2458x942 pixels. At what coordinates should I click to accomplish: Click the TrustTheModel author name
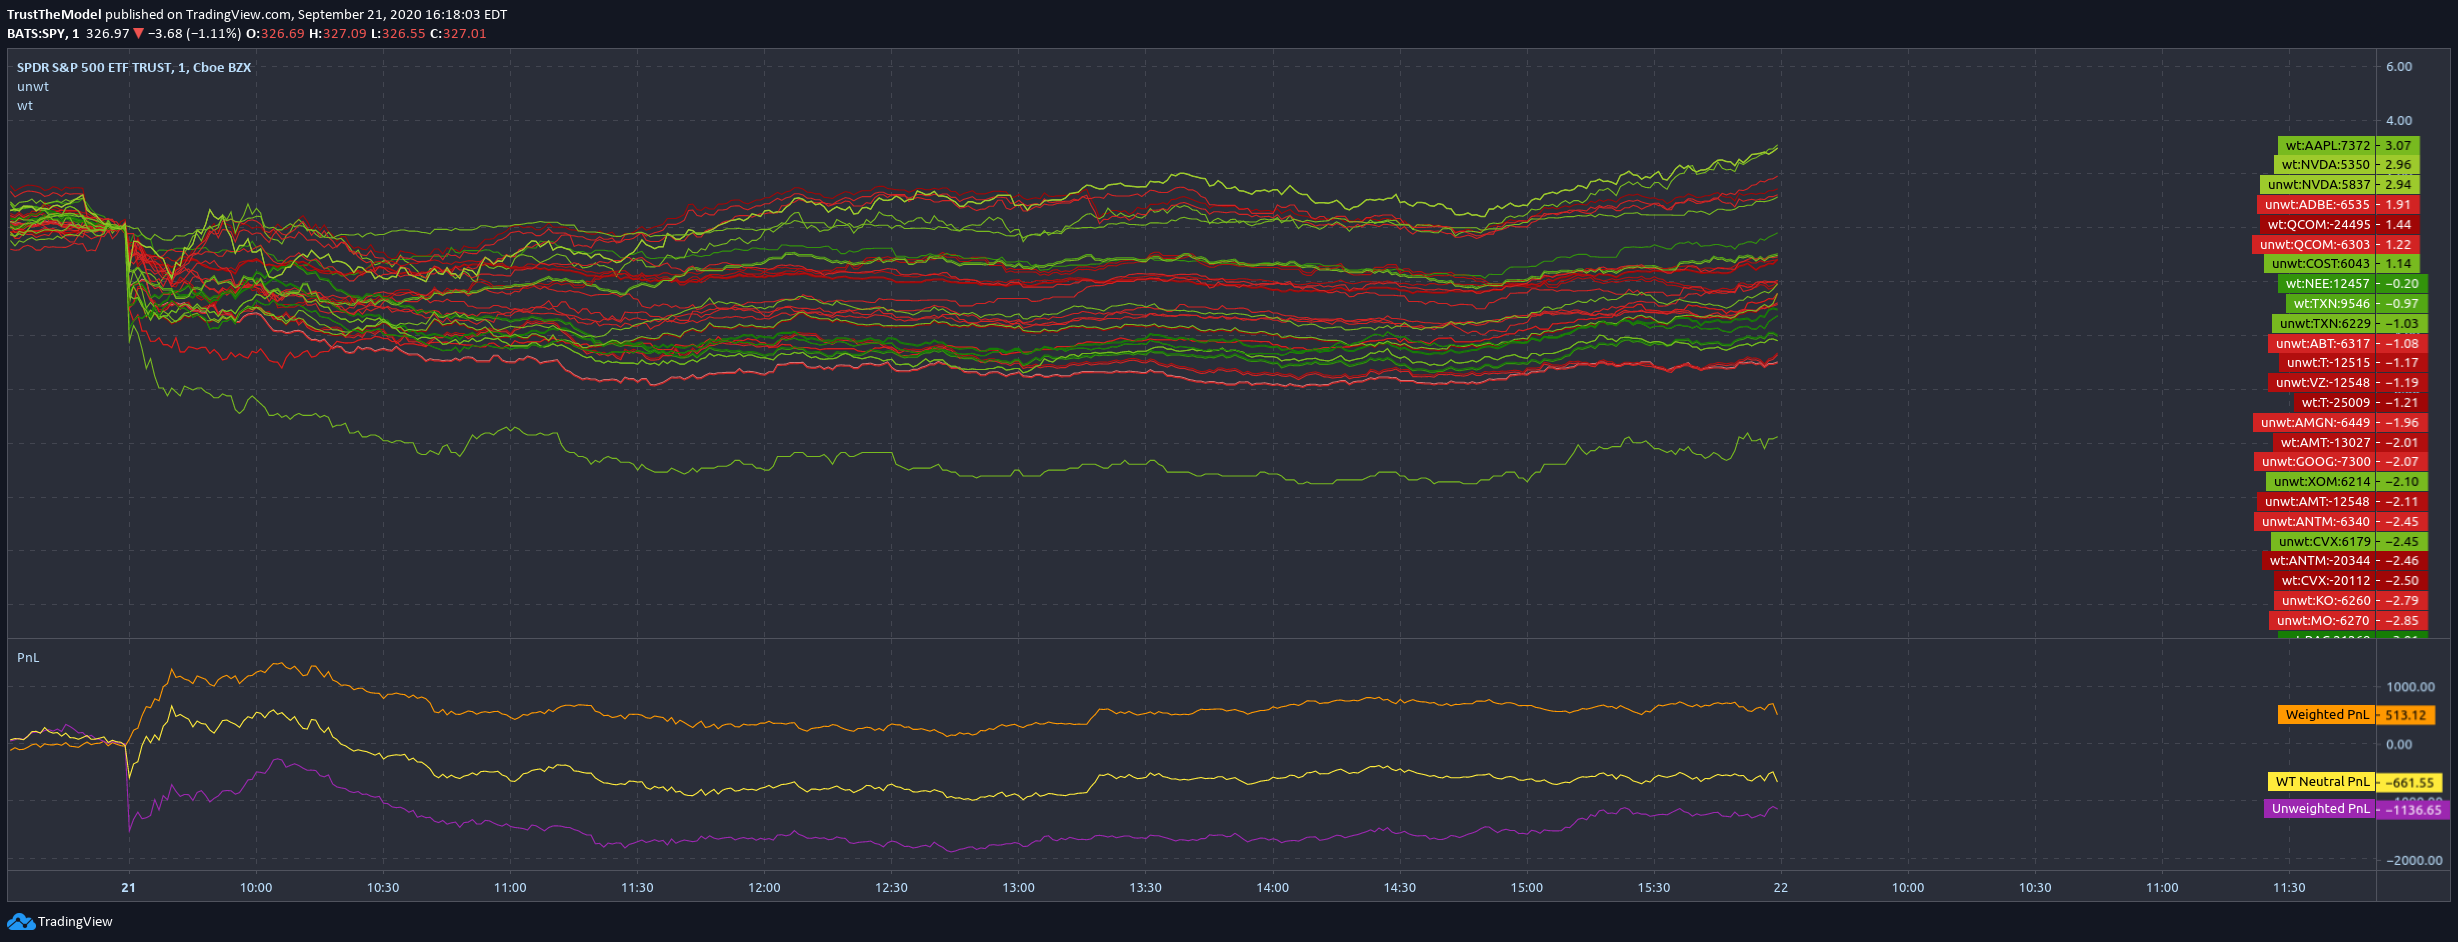tap(54, 15)
